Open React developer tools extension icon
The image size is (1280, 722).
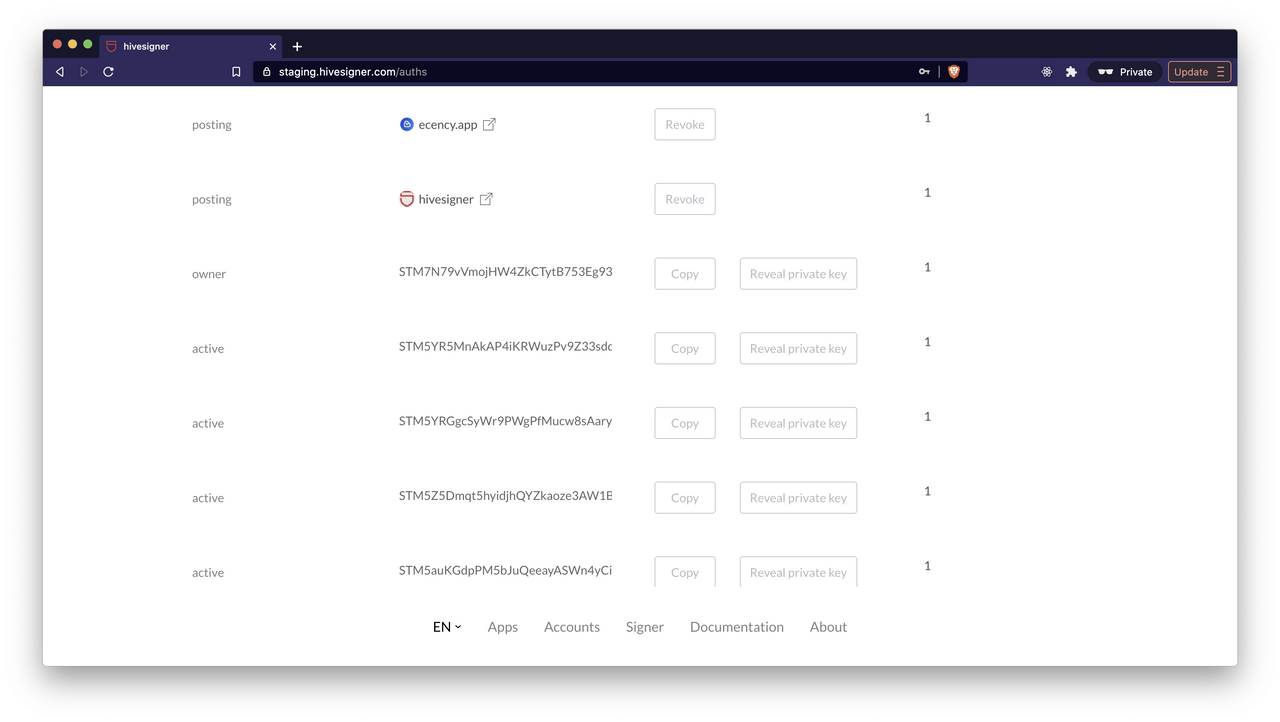pos(1047,72)
